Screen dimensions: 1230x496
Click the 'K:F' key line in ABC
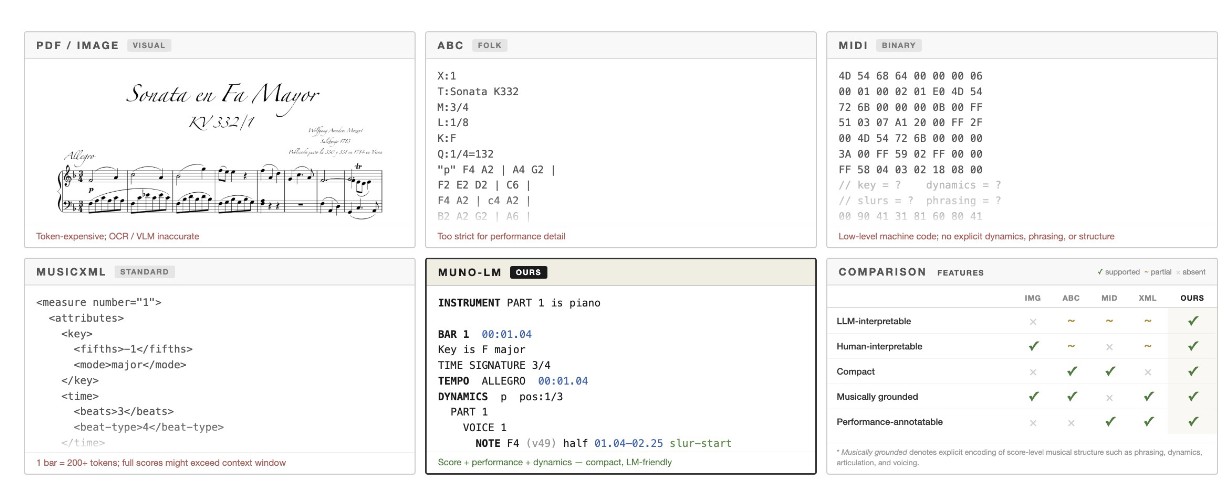point(447,138)
